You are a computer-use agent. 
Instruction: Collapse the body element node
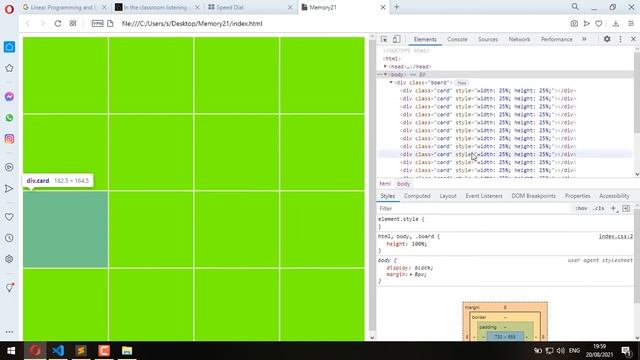pos(385,75)
